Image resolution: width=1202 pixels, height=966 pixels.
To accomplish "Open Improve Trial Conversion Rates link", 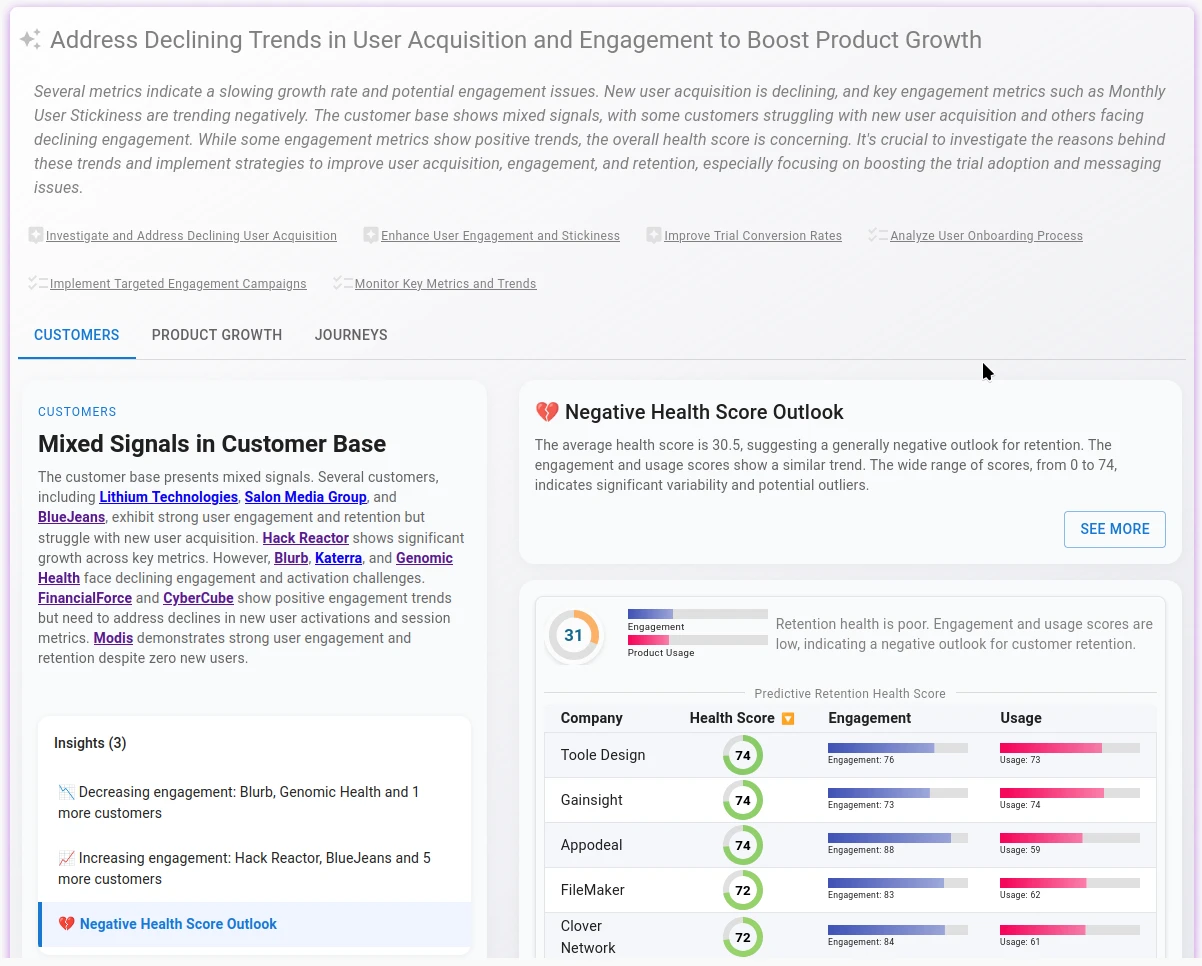I will (x=753, y=236).
